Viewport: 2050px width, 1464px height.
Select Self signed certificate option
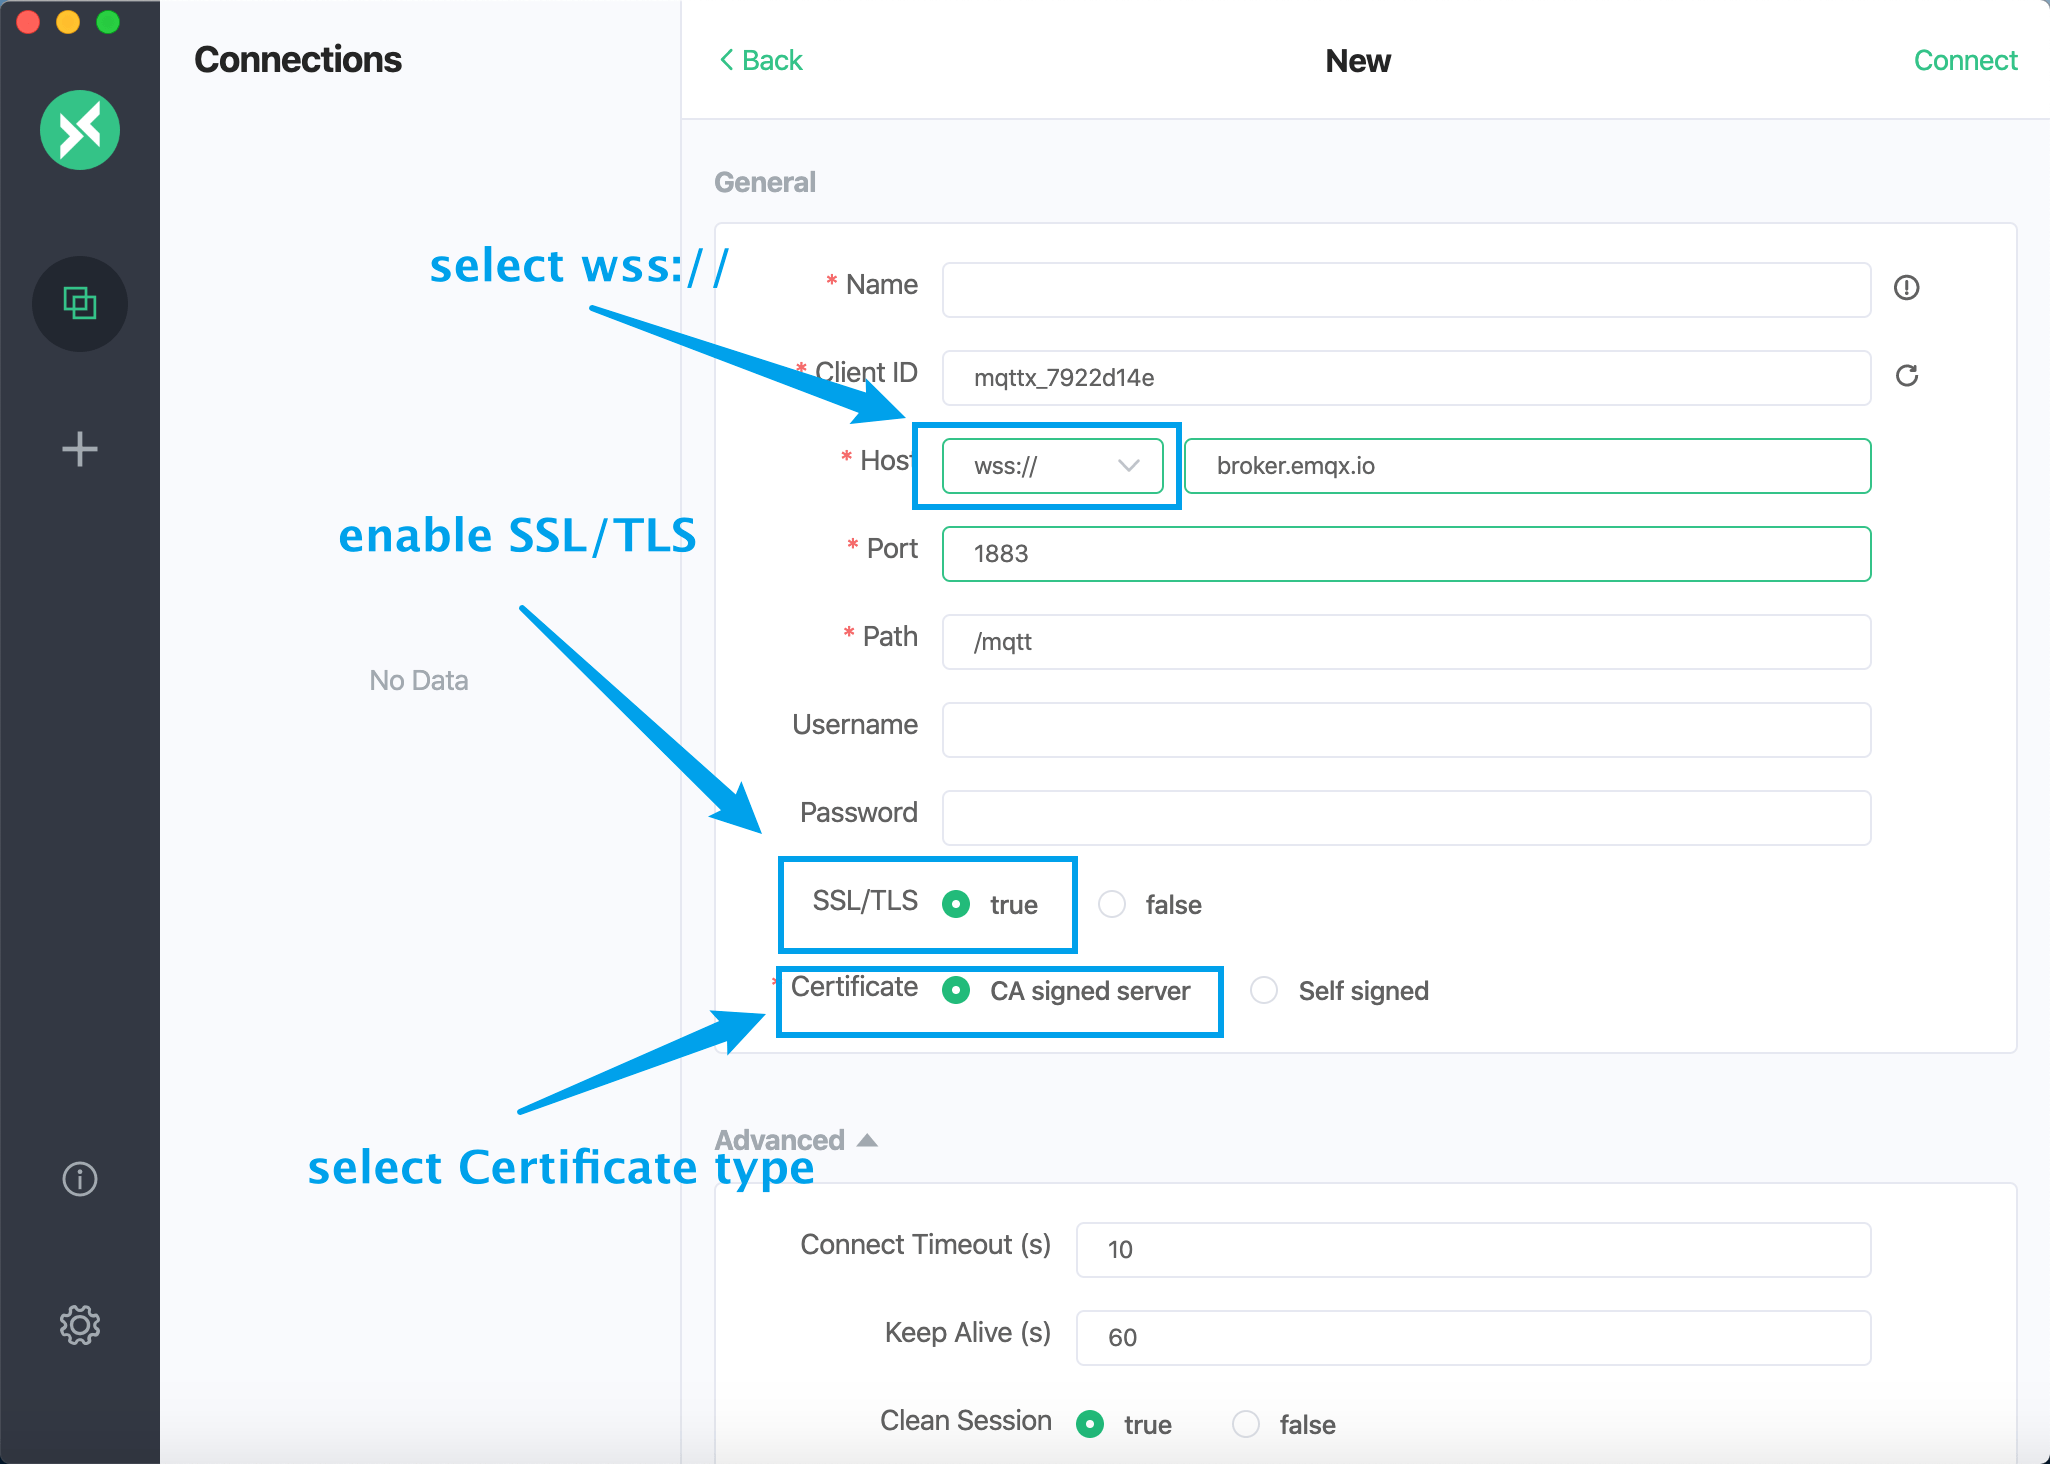[1263, 990]
